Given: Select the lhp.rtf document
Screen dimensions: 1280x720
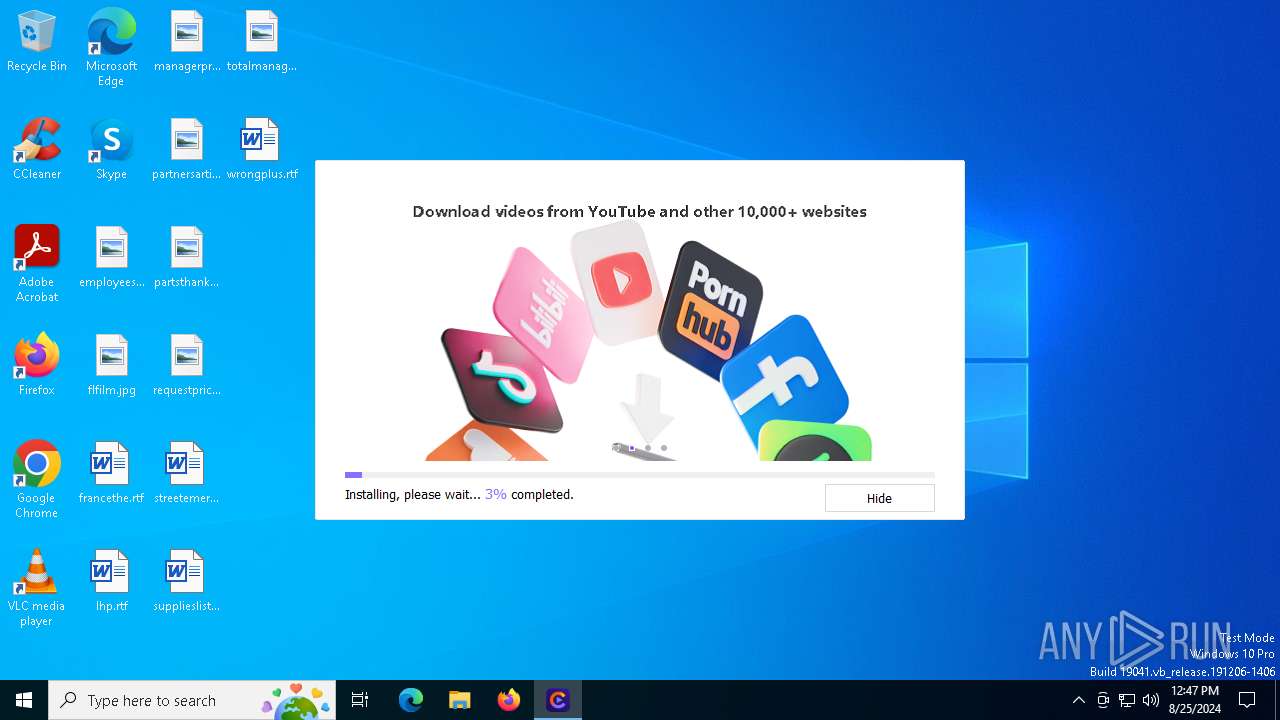Looking at the screenshot, I should 111,581.
